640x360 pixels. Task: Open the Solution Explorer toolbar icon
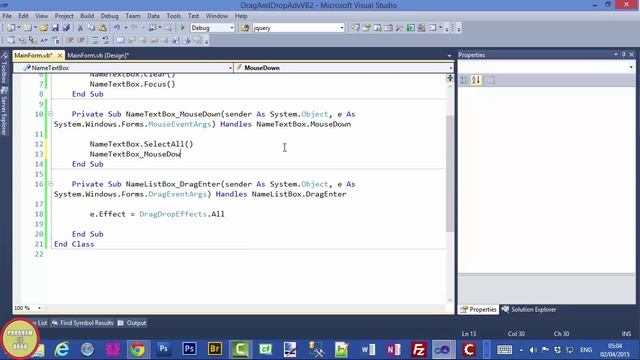tap(356, 28)
